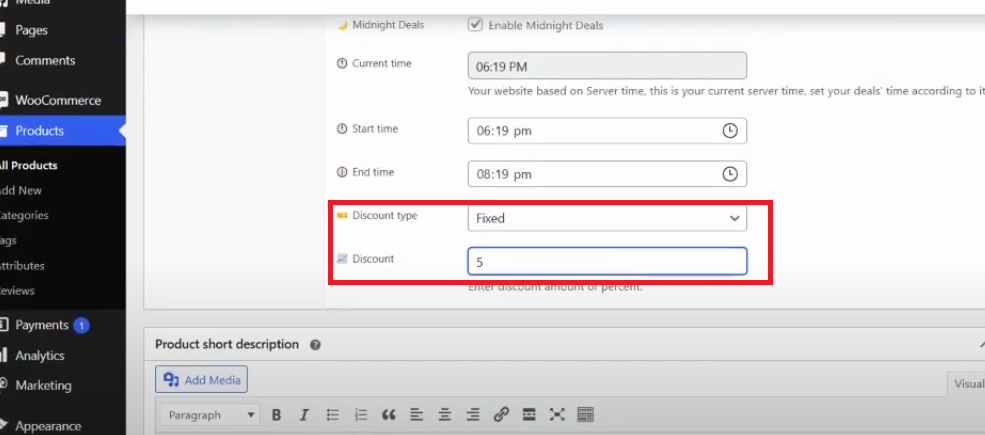This screenshot has width=985, height=435.
Task: Open the End time clock picker
Action: [x=730, y=174]
